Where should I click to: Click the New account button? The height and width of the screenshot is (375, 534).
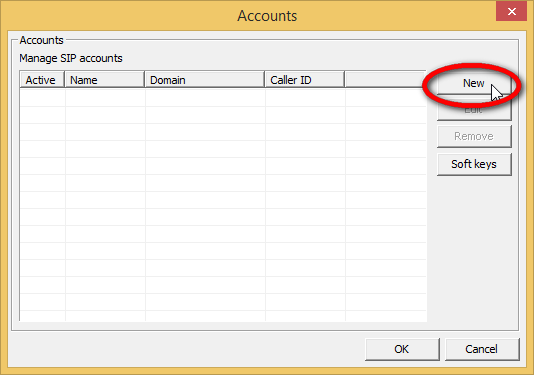pos(474,83)
